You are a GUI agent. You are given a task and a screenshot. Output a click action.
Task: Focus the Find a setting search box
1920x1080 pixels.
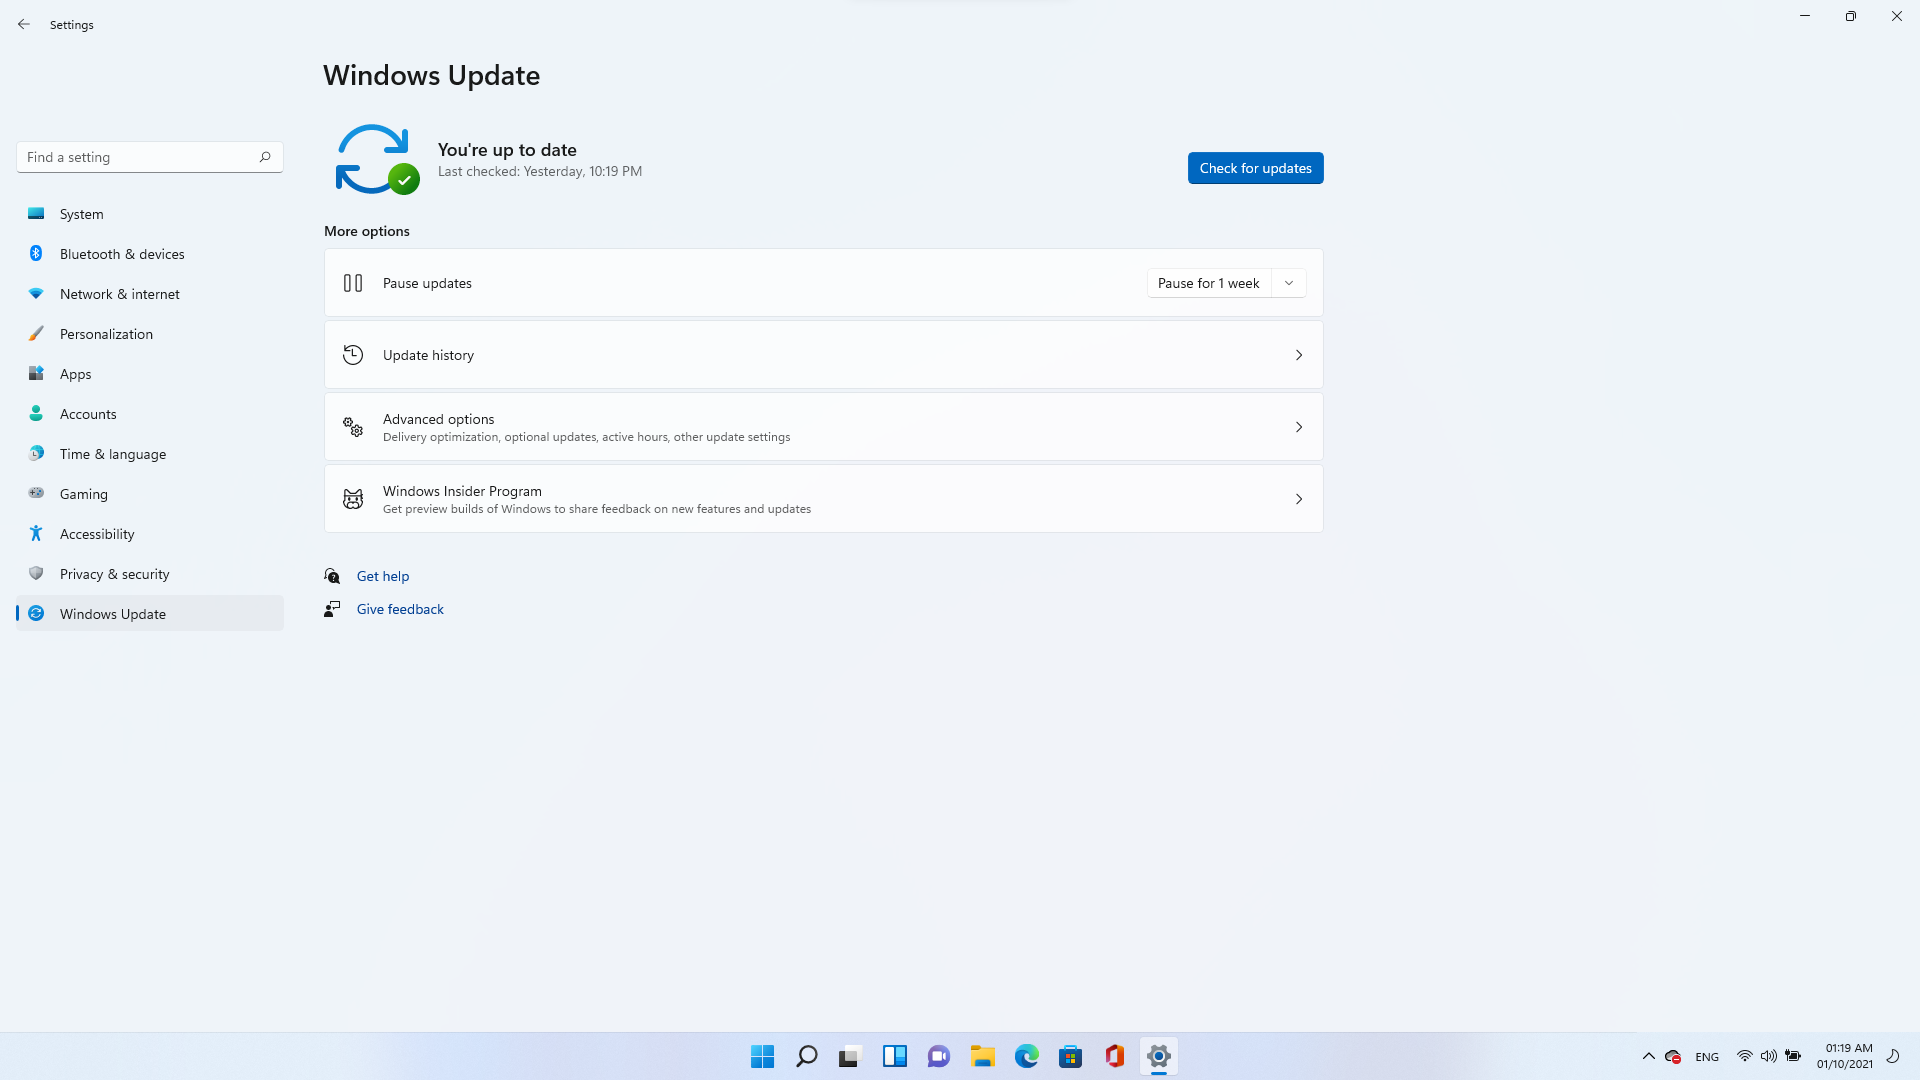click(x=150, y=157)
